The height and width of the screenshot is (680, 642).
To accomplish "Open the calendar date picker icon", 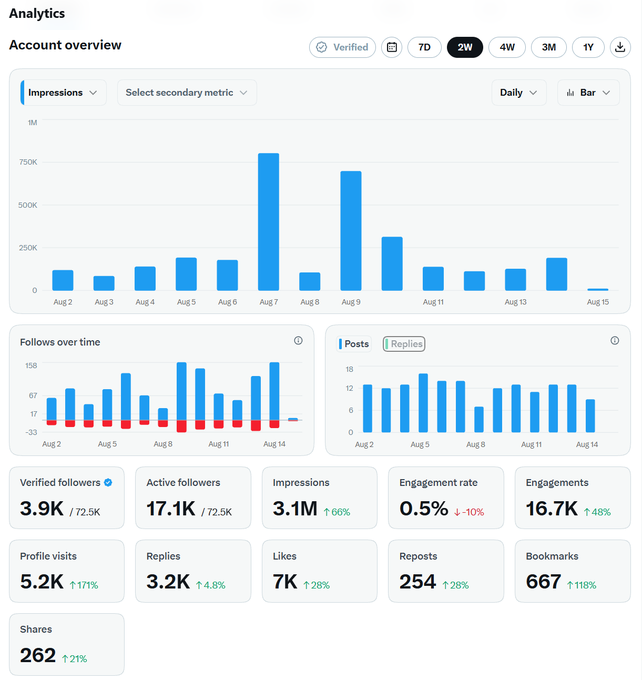I will (x=392, y=47).
